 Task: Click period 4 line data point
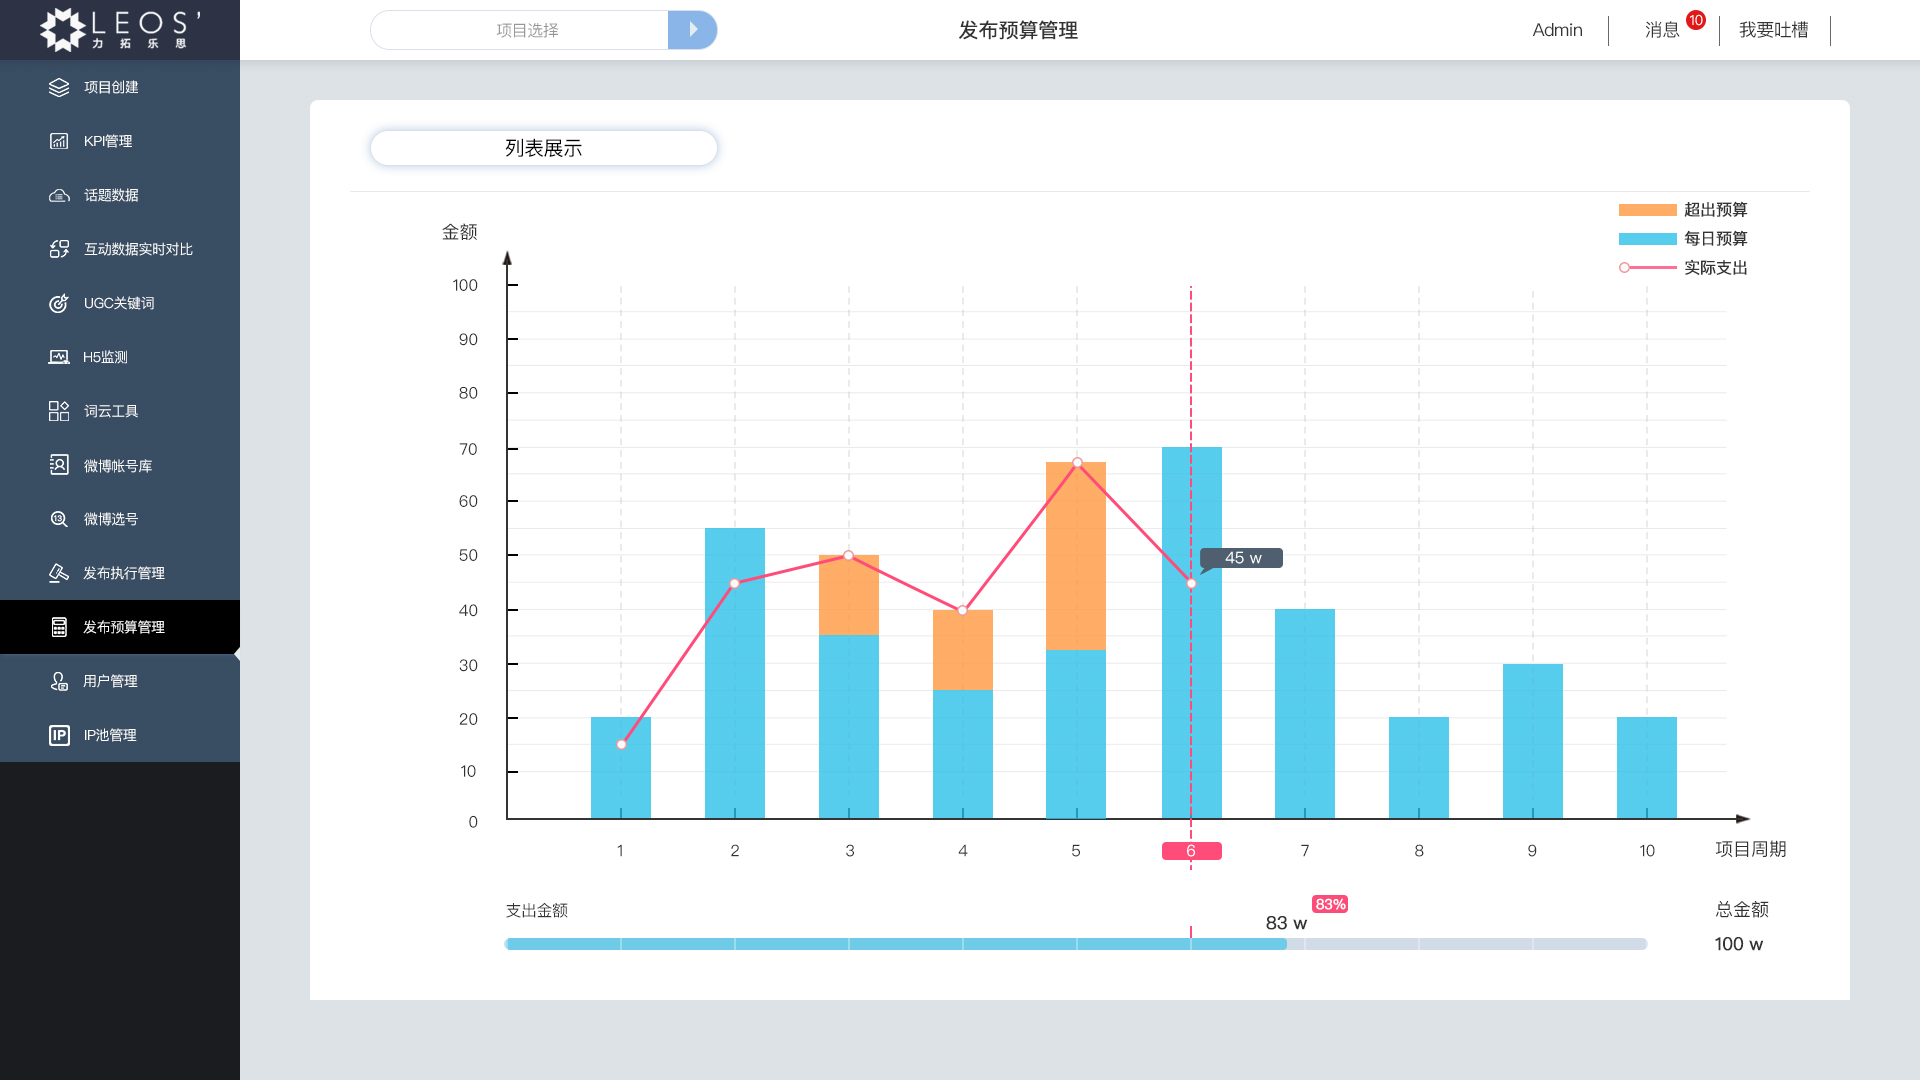tap(963, 610)
